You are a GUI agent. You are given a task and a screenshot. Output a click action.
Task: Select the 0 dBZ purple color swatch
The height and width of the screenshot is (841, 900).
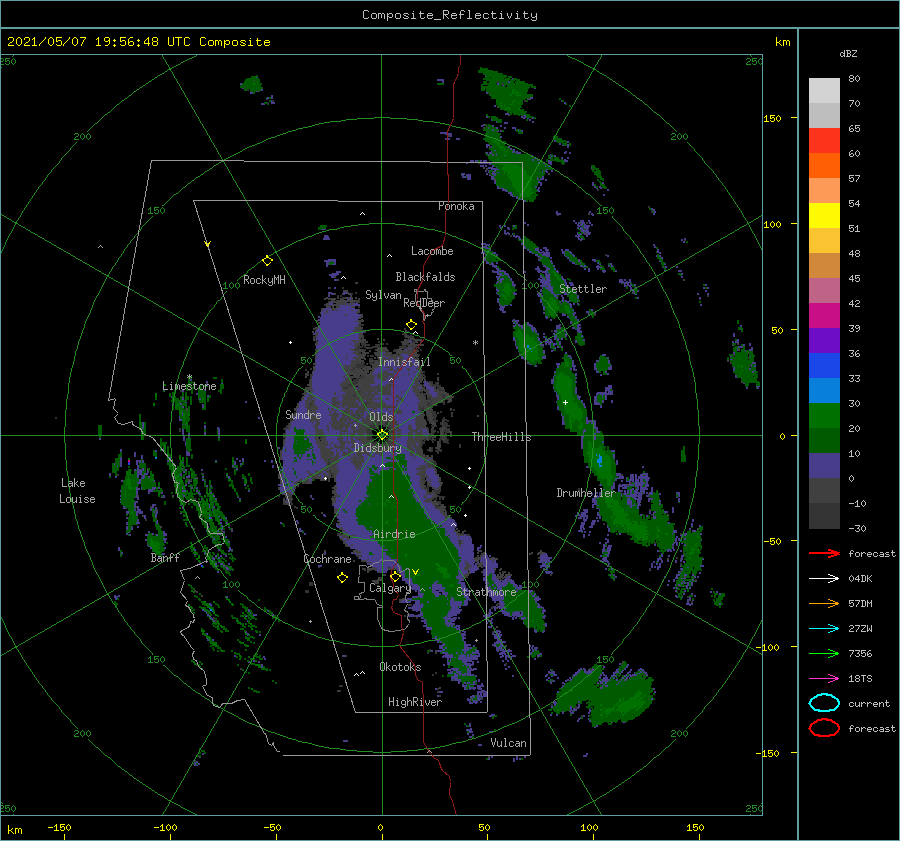point(824,465)
